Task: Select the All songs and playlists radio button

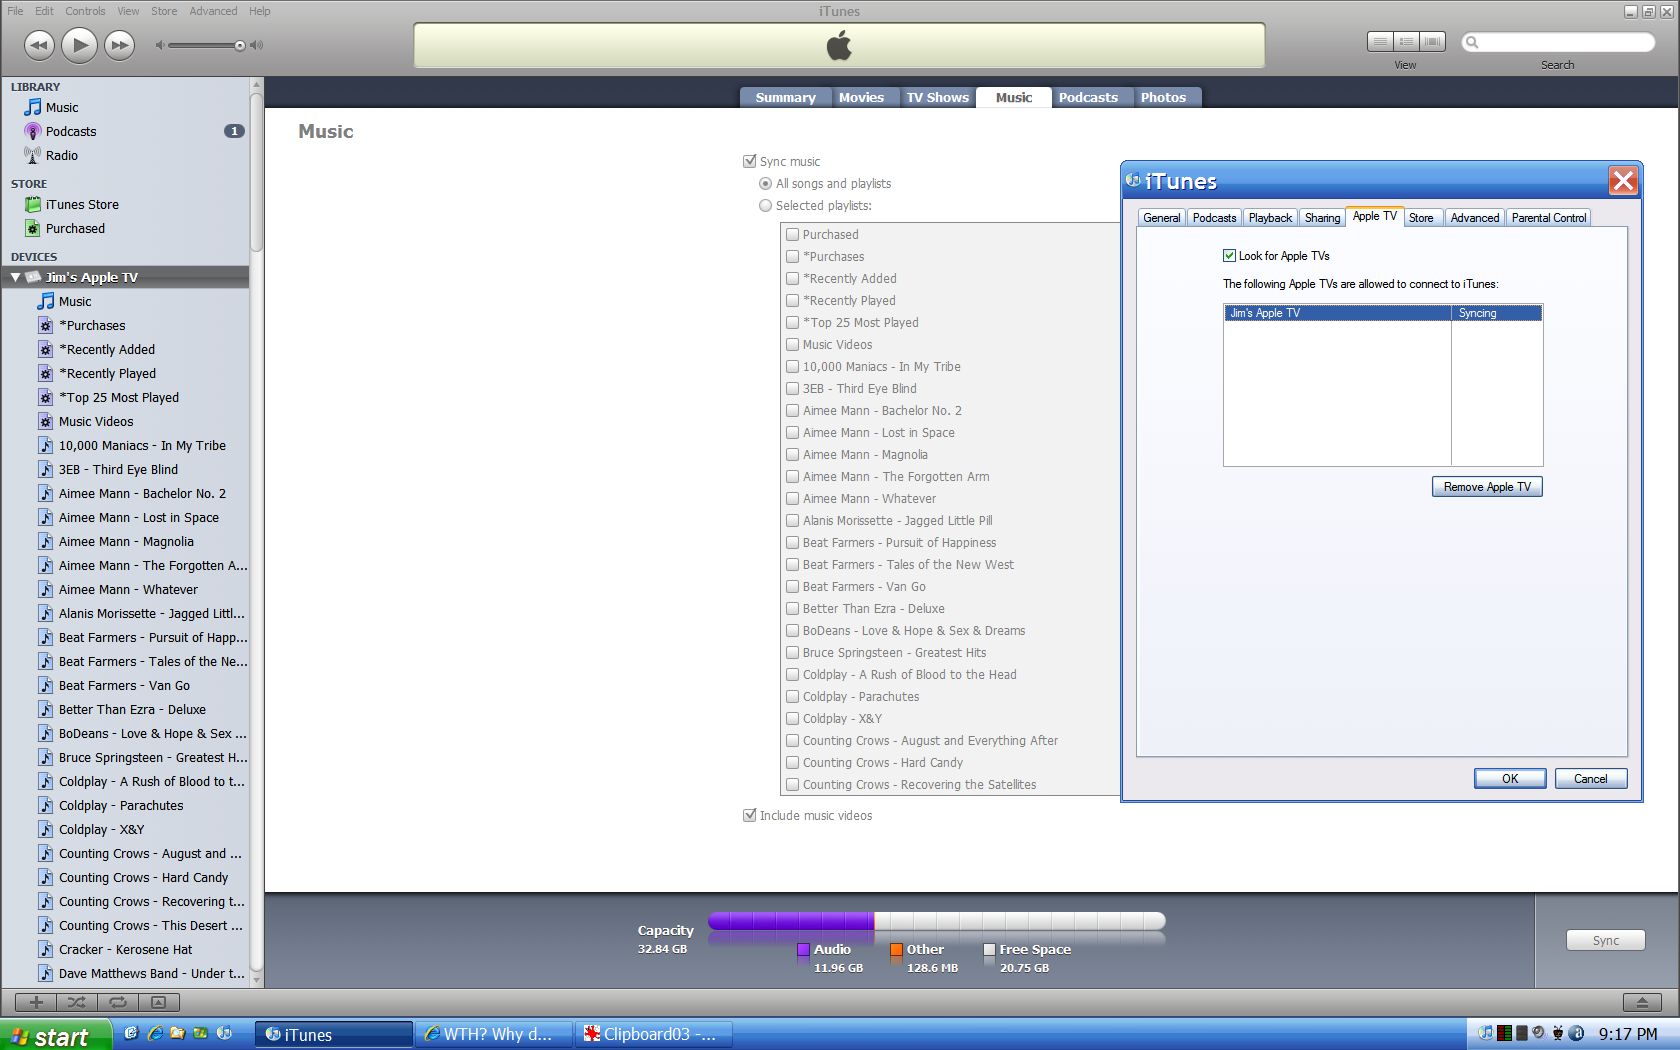Action: click(766, 183)
